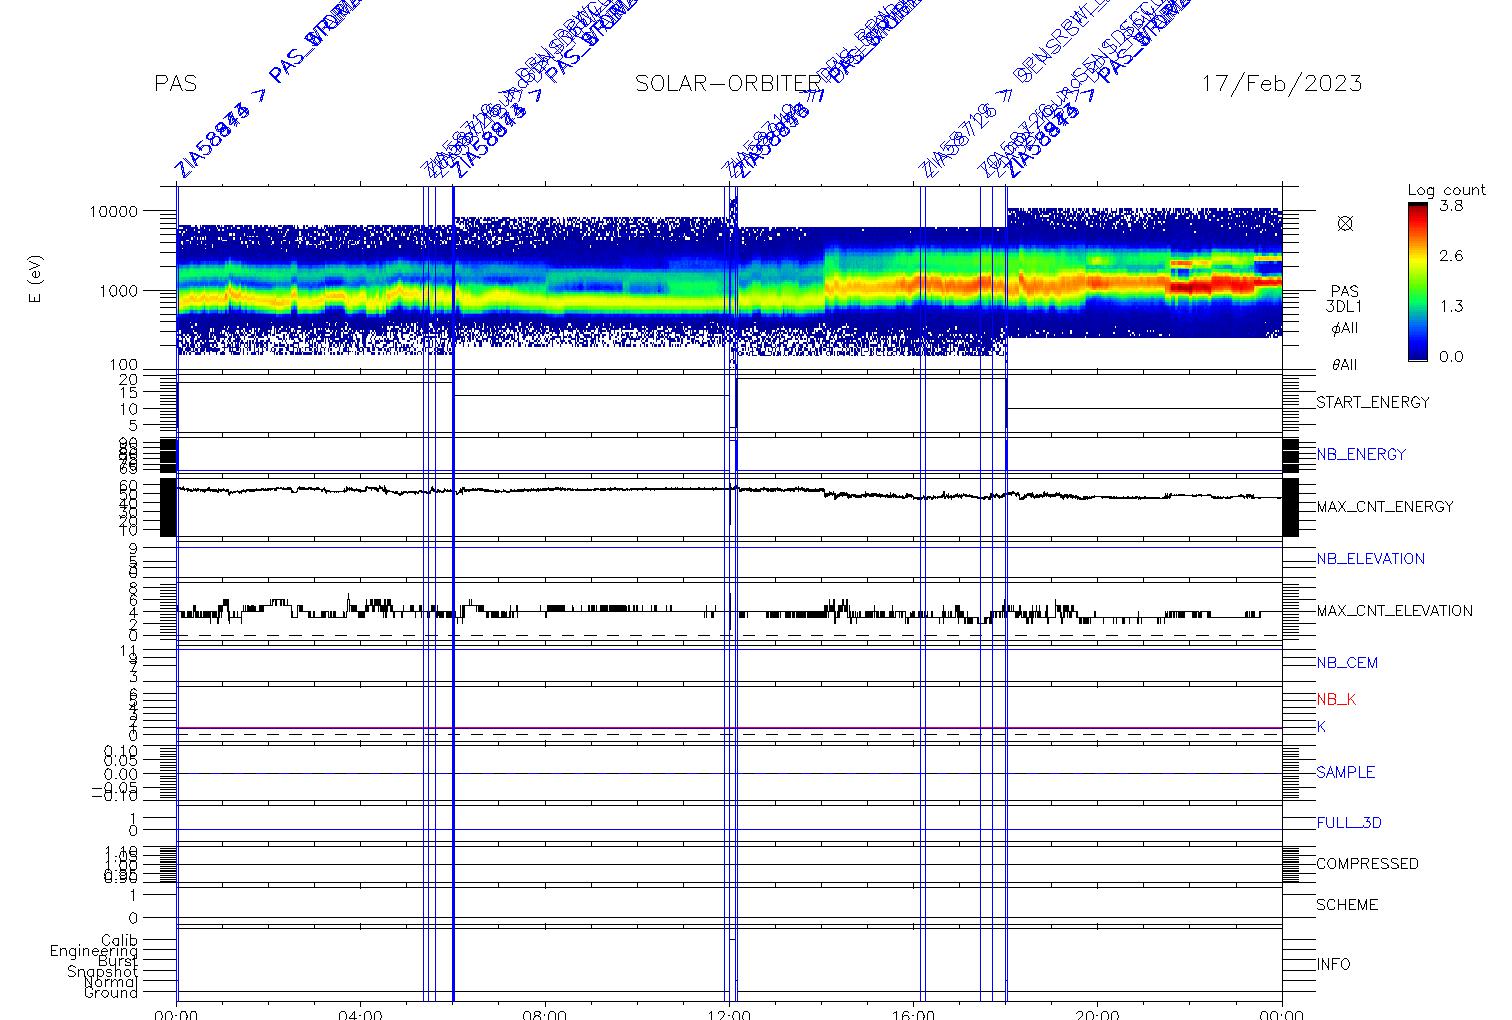Click the 0.05 tick in SAMPLE panel
The image size is (1512, 1020).
click(x=121, y=762)
